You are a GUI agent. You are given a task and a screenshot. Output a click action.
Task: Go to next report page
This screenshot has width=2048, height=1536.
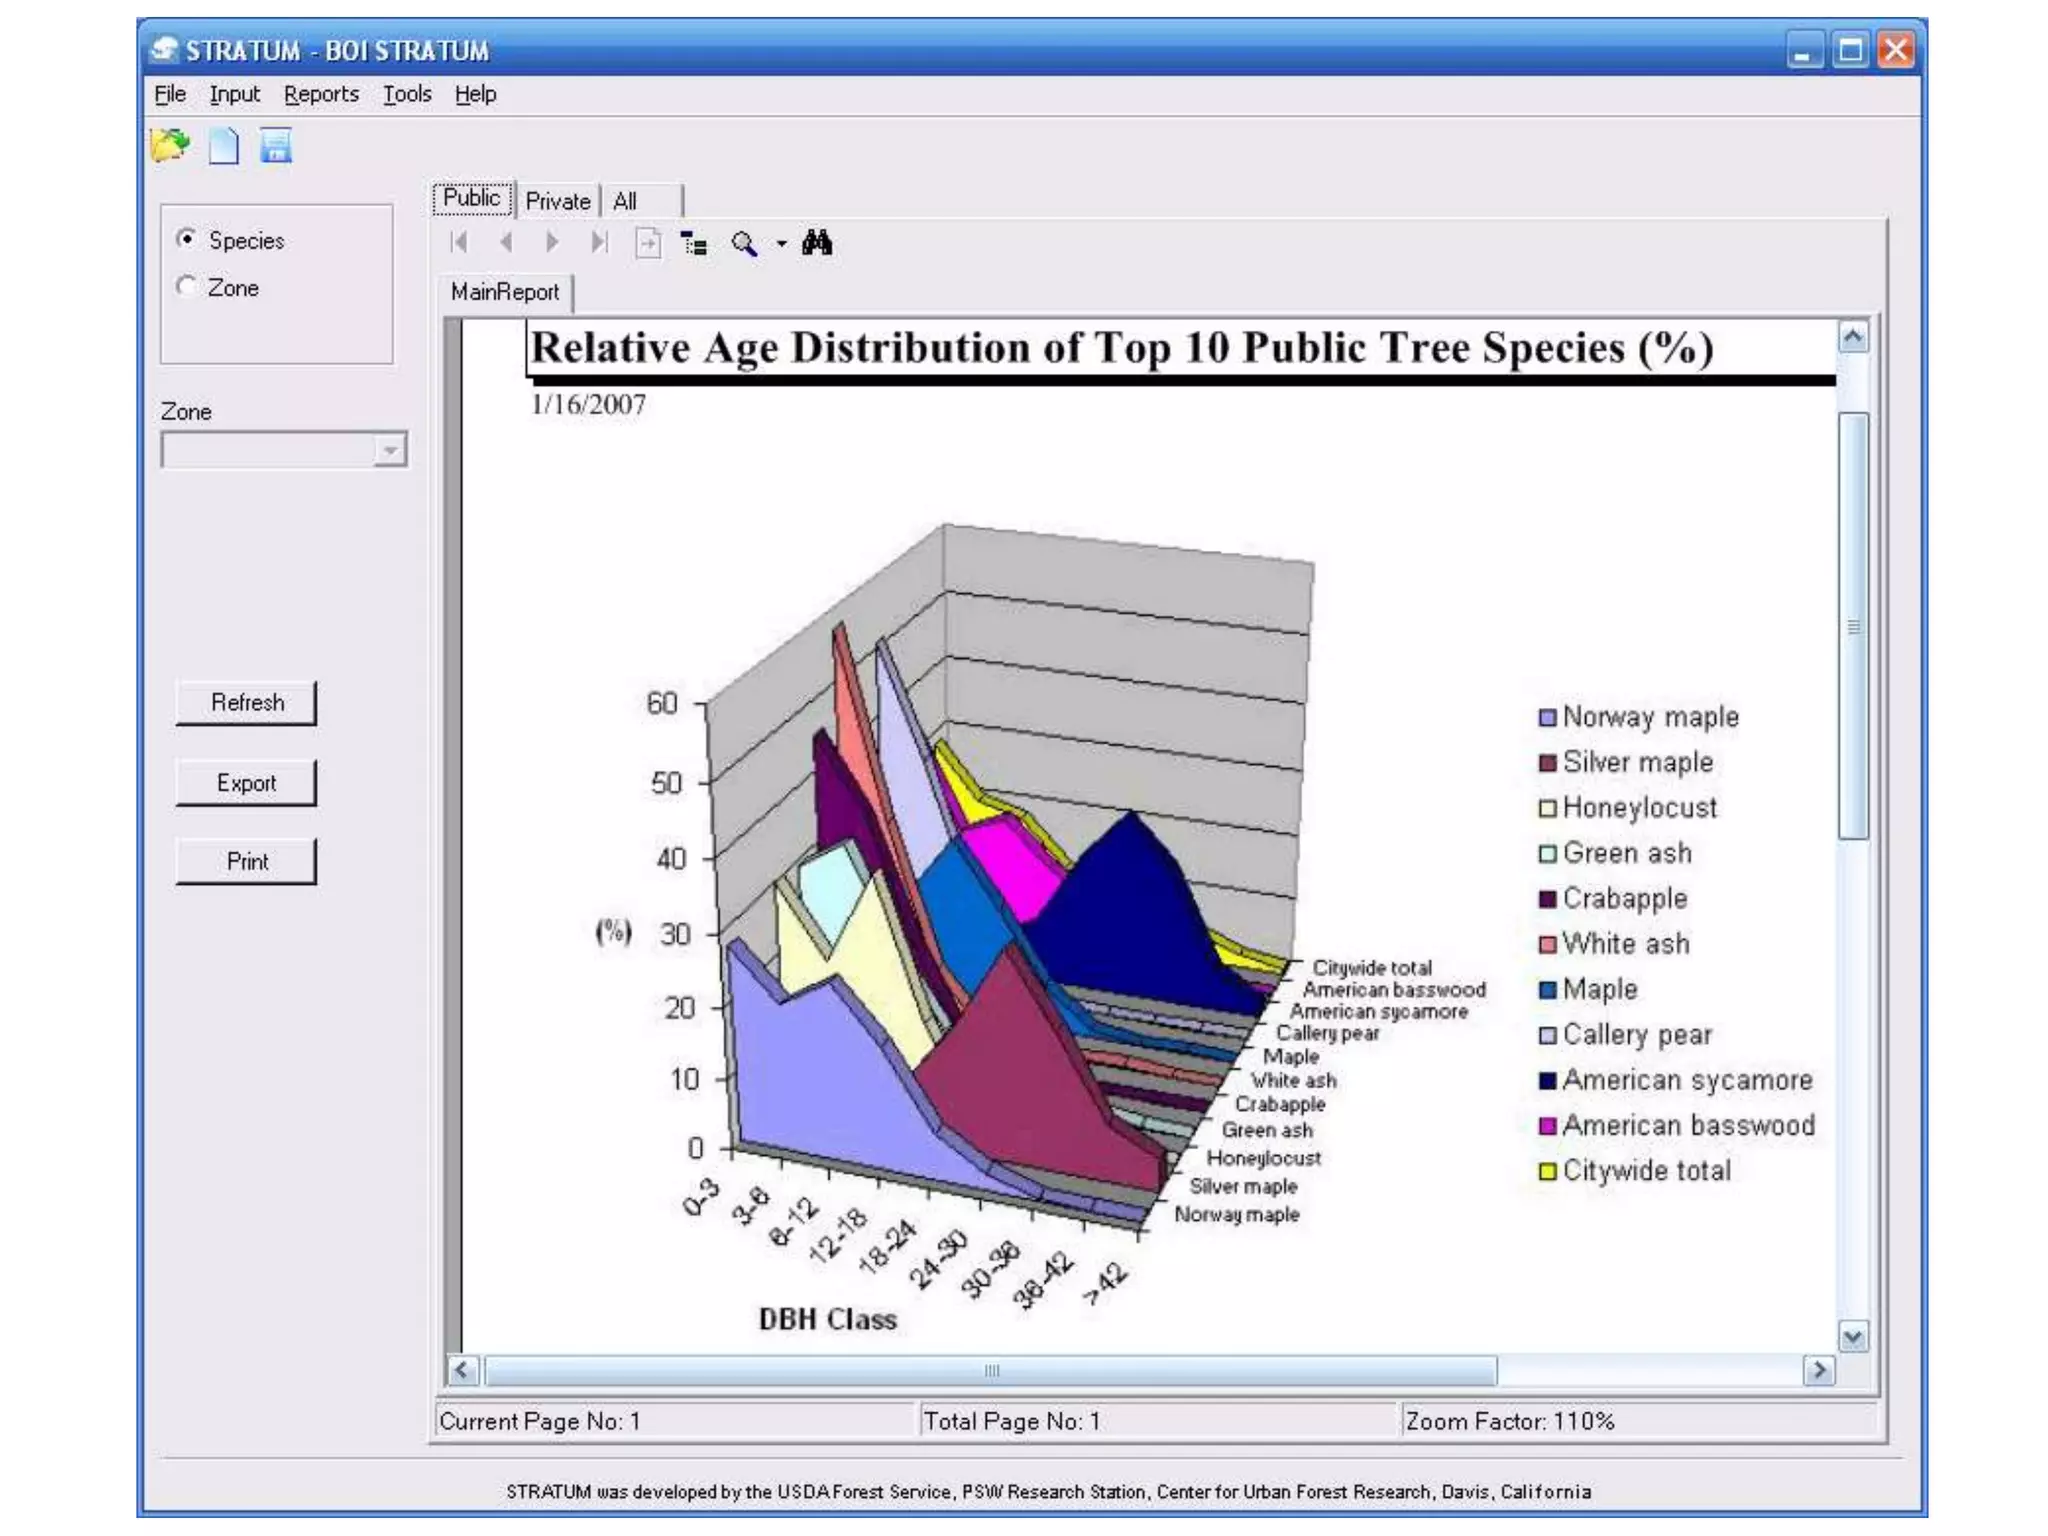[552, 243]
